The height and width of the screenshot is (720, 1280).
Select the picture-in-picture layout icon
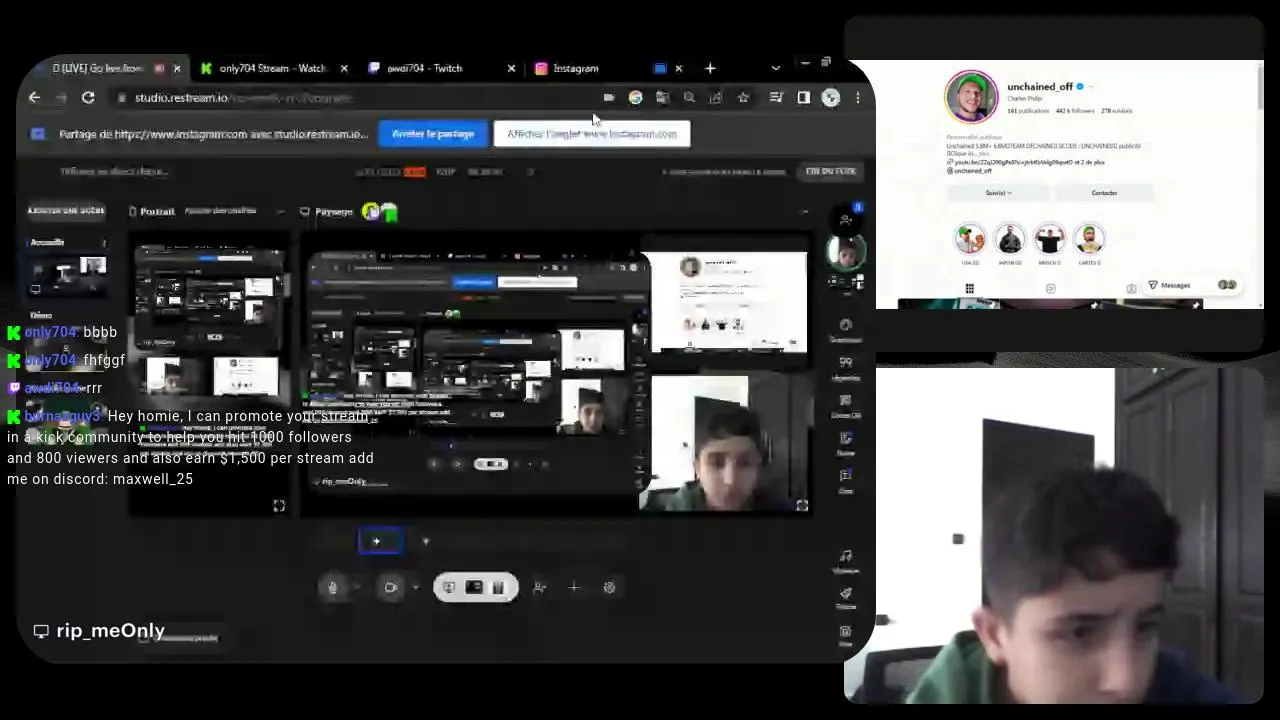point(474,588)
